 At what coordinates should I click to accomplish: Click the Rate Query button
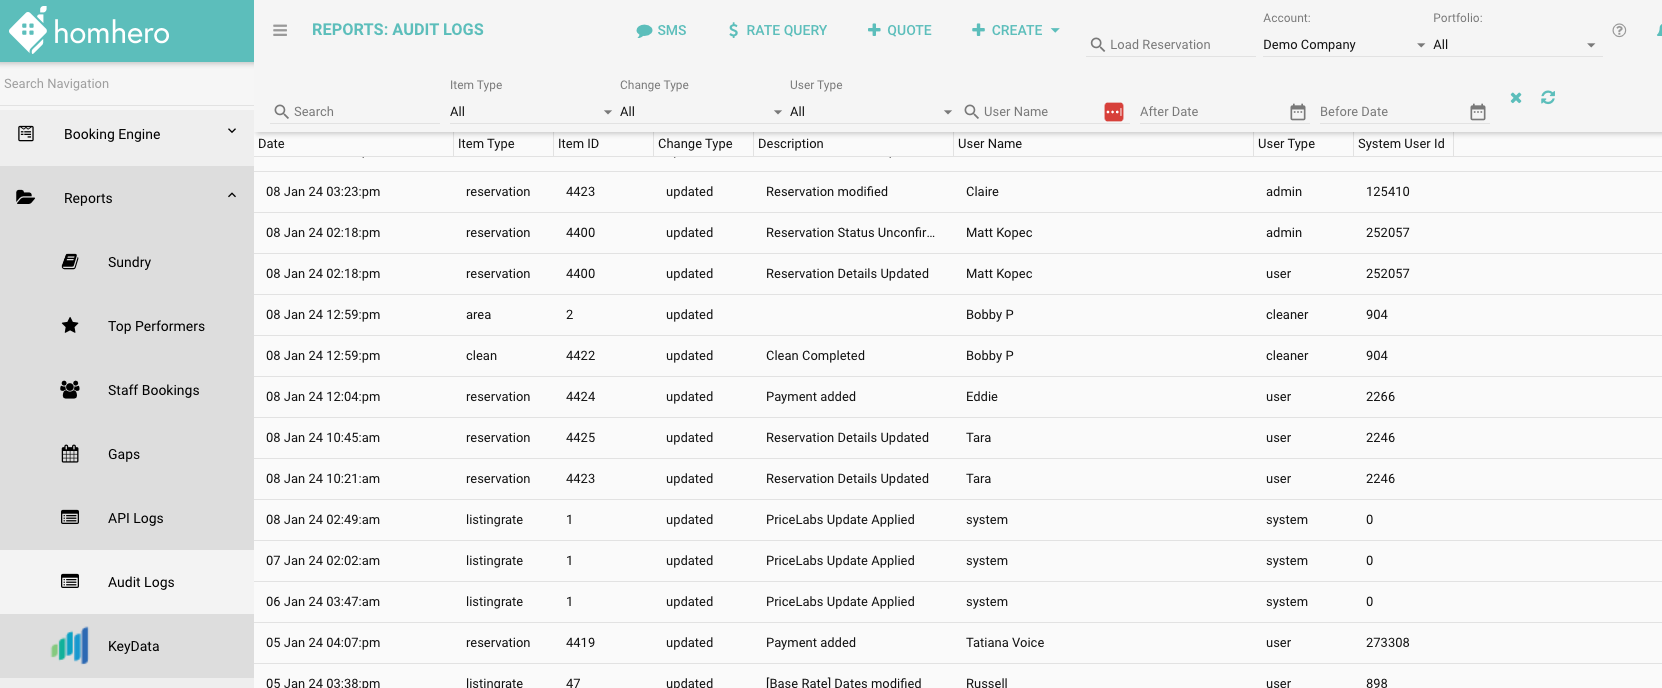[778, 31]
